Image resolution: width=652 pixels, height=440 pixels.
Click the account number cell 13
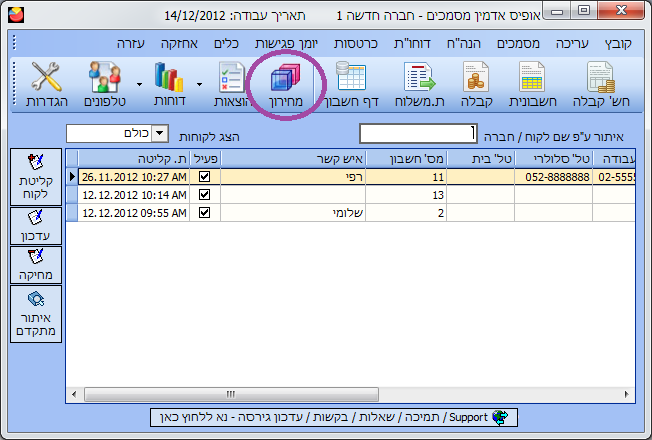coord(406,195)
